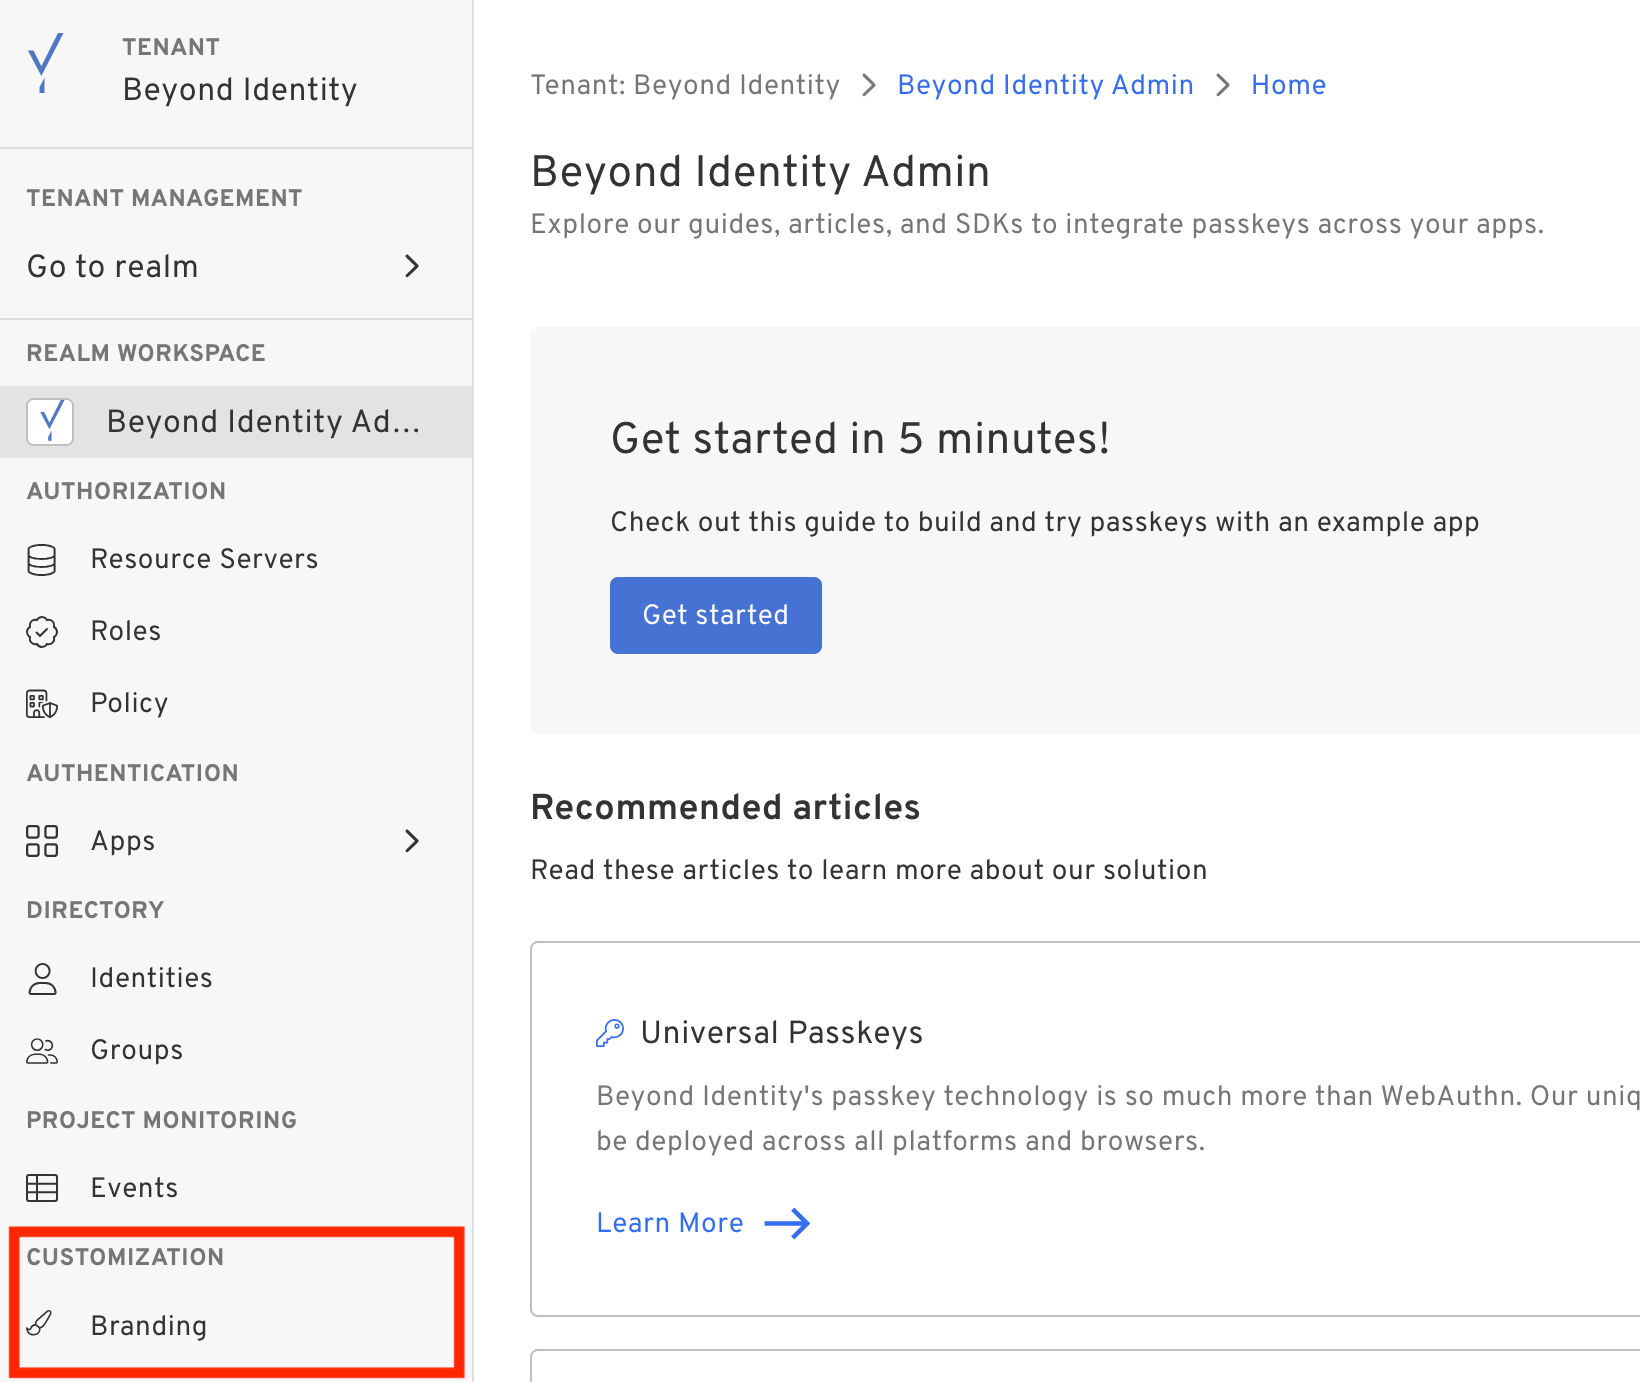Click the Branding paintbrush icon

pos(40,1324)
